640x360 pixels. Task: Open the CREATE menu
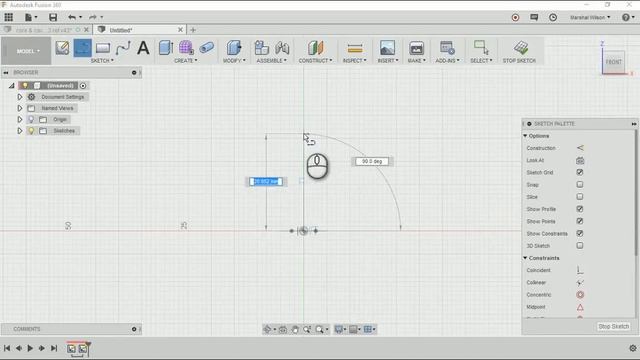(x=186, y=60)
